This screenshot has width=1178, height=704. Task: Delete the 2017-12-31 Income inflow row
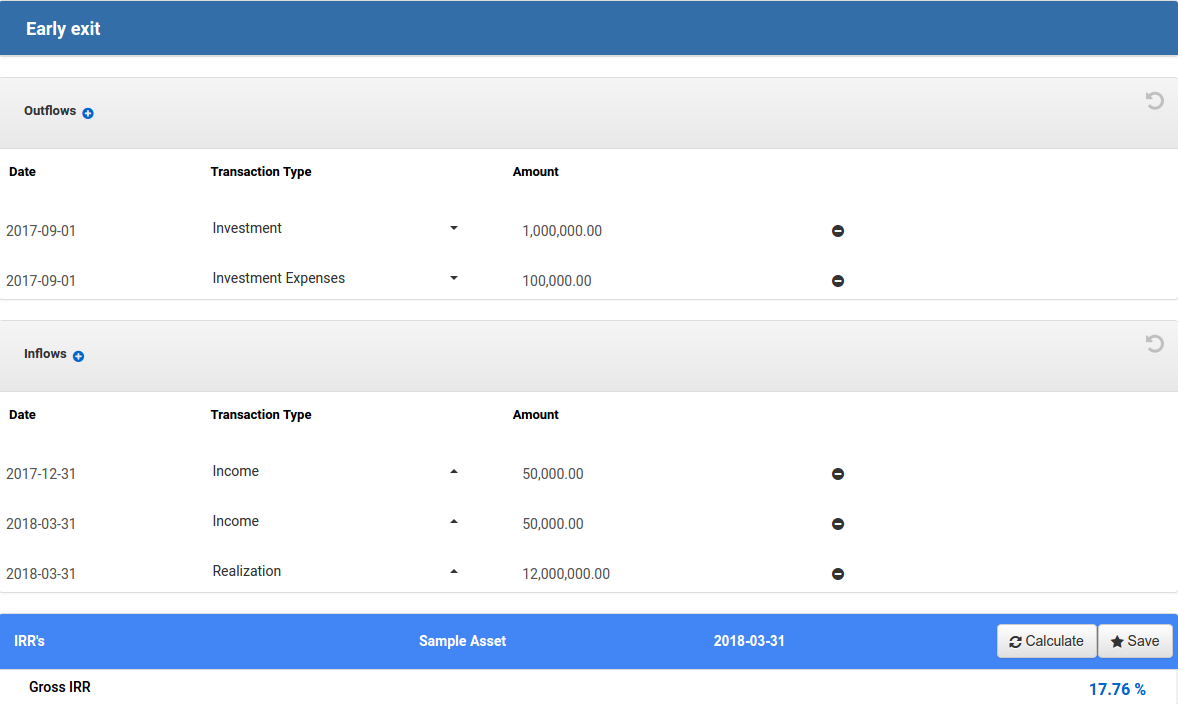click(838, 474)
